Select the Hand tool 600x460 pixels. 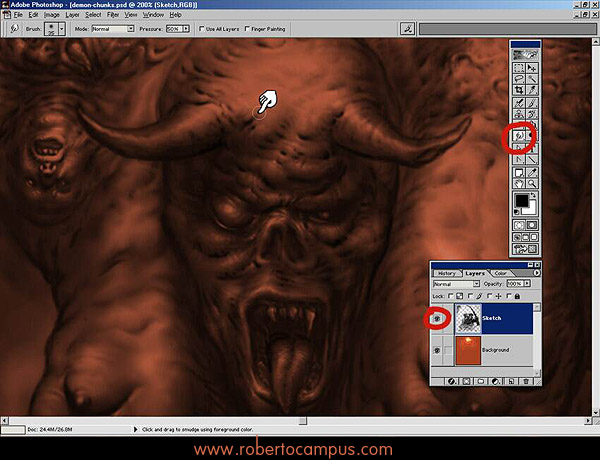point(519,184)
